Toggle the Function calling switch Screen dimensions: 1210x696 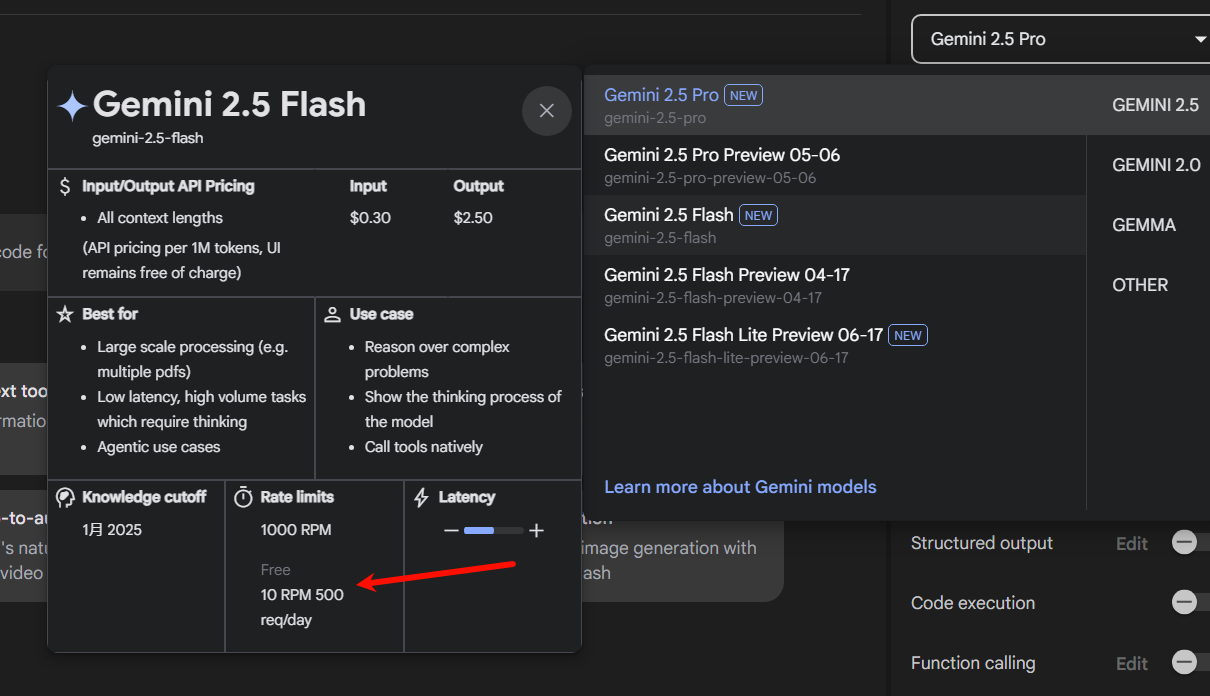[x=1190, y=663]
